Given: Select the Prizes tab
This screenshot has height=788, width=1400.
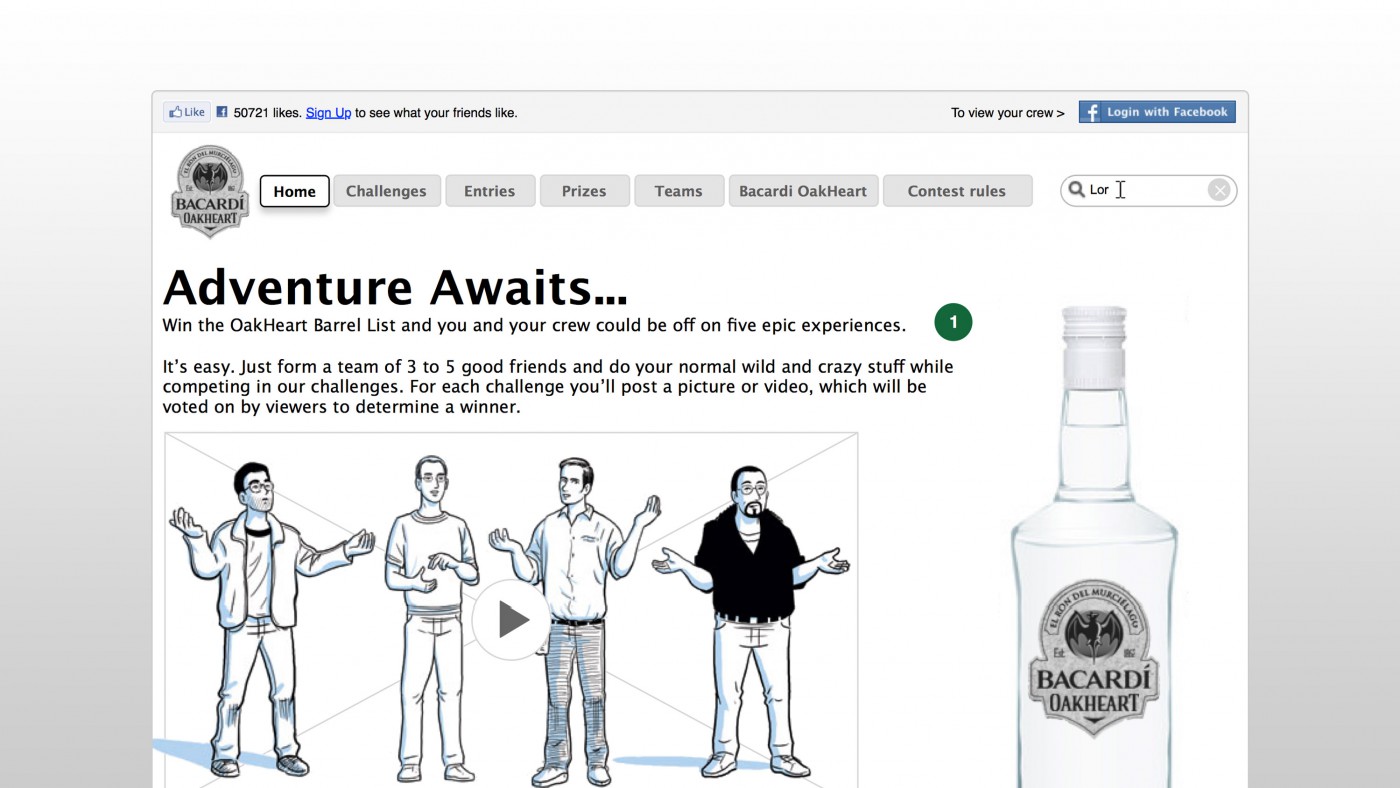Looking at the screenshot, I should [584, 191].
